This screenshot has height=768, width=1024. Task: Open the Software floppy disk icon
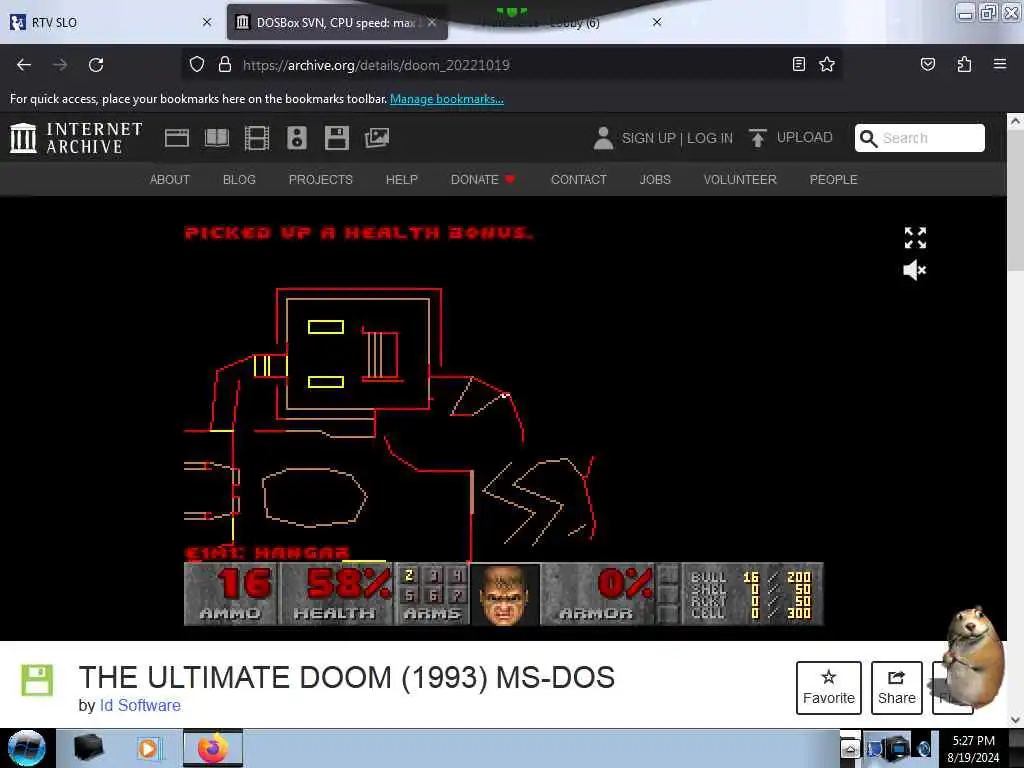[336, 138]
